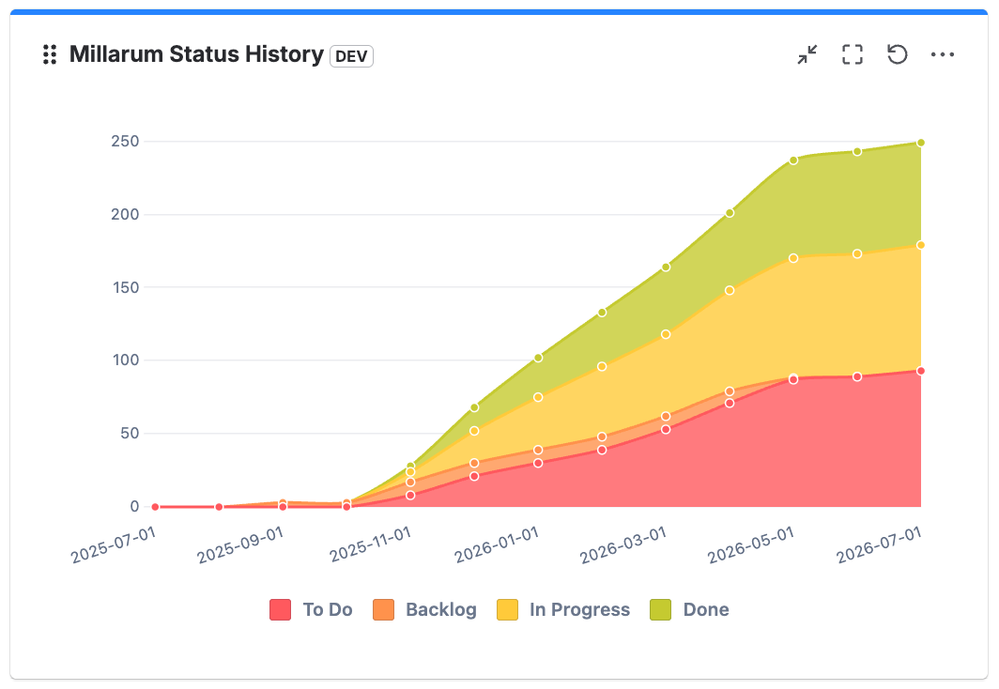Toggle the To Do series in legend
Image resolution: width=999 pixels, height=689 pixels.
(311, 610)
